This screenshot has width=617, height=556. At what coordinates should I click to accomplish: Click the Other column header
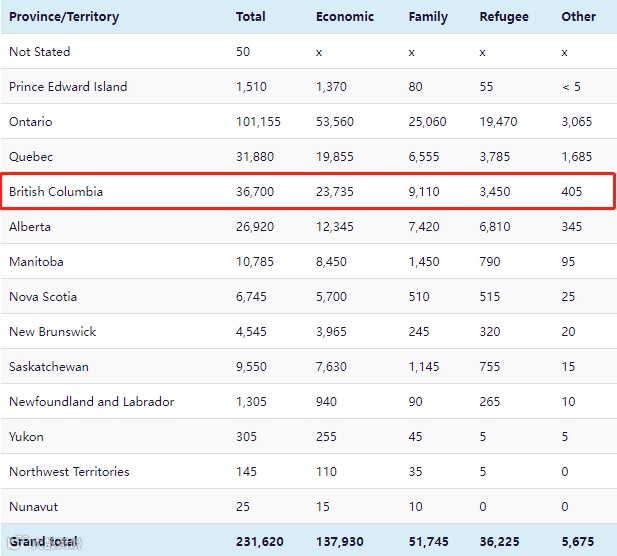(578, 16)
